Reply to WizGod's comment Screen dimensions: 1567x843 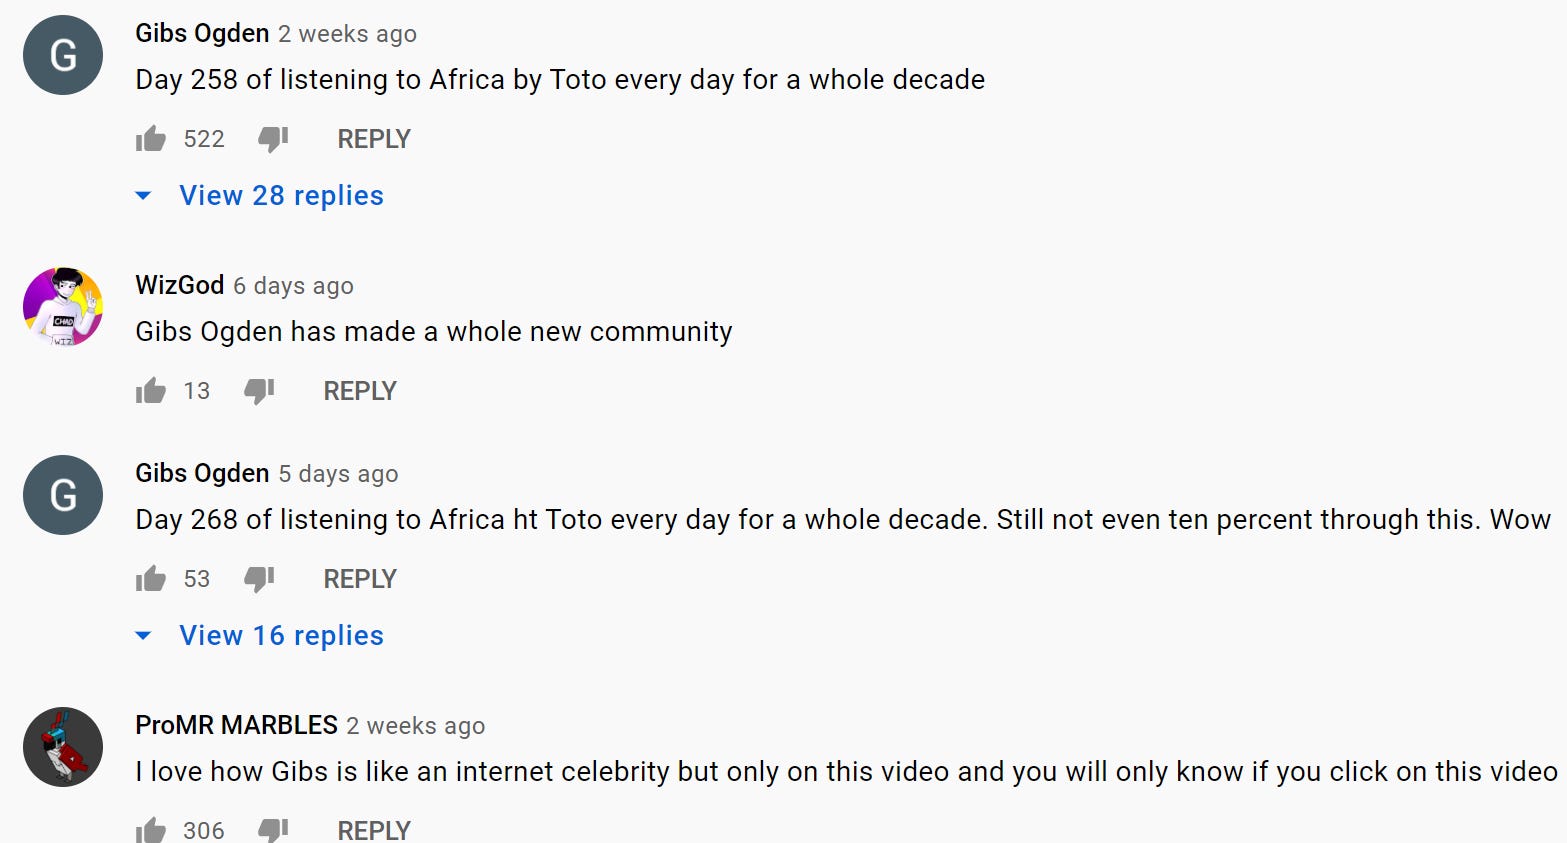[360, 391]
